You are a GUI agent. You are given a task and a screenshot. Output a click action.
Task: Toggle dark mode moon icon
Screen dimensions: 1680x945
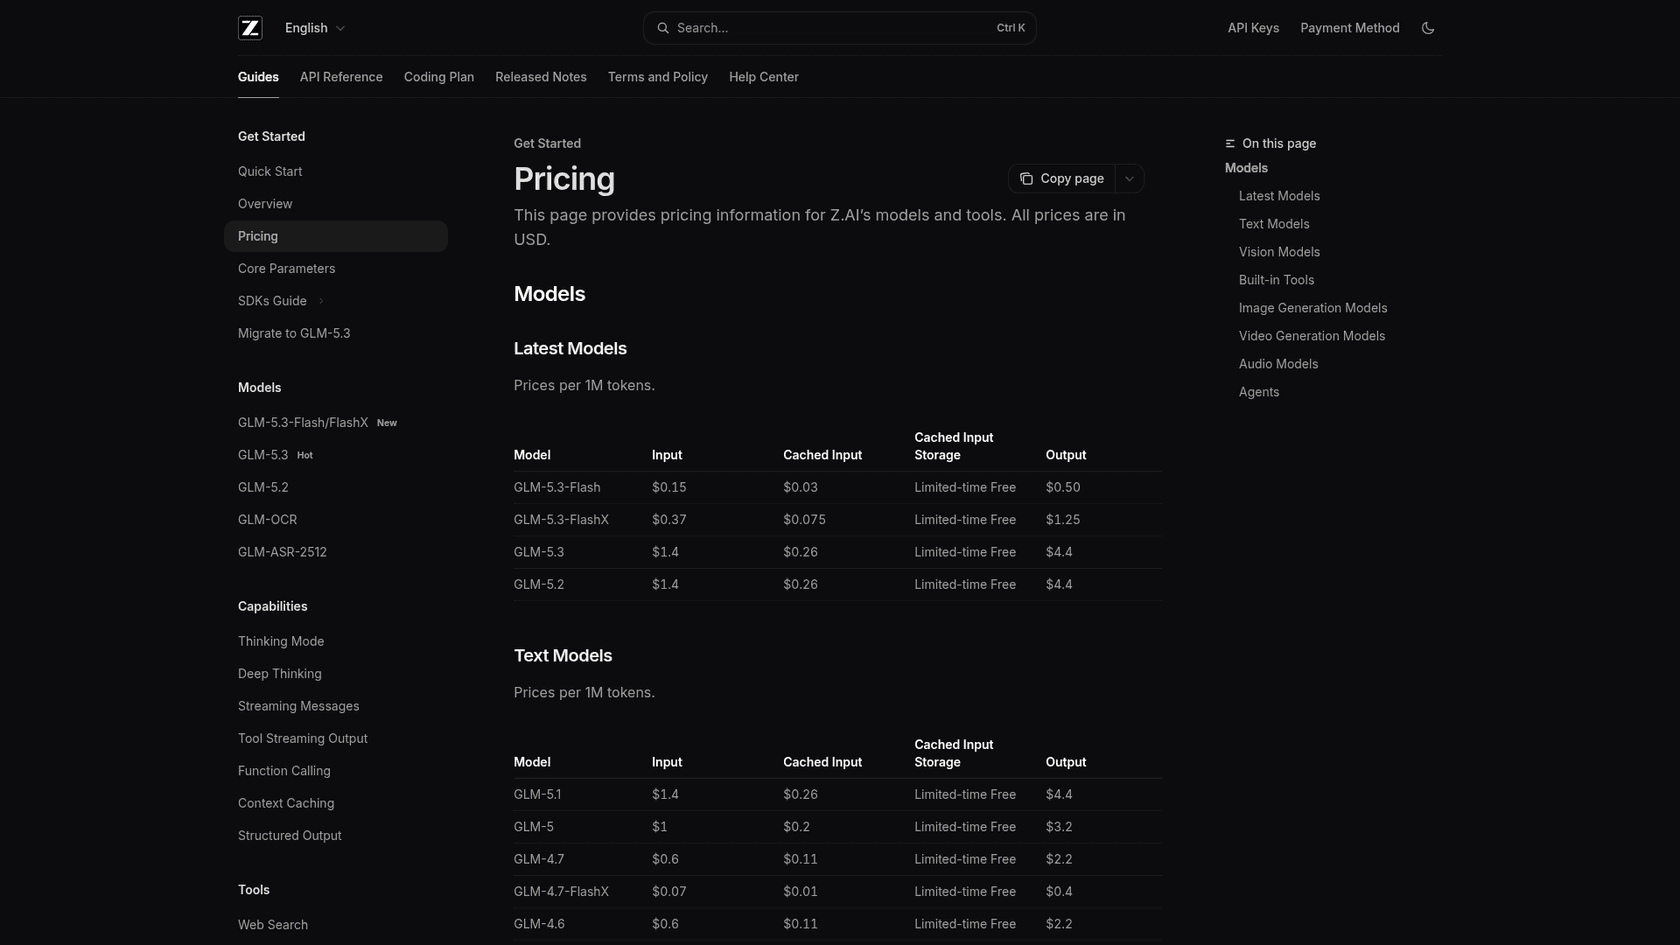point(1428,28)
